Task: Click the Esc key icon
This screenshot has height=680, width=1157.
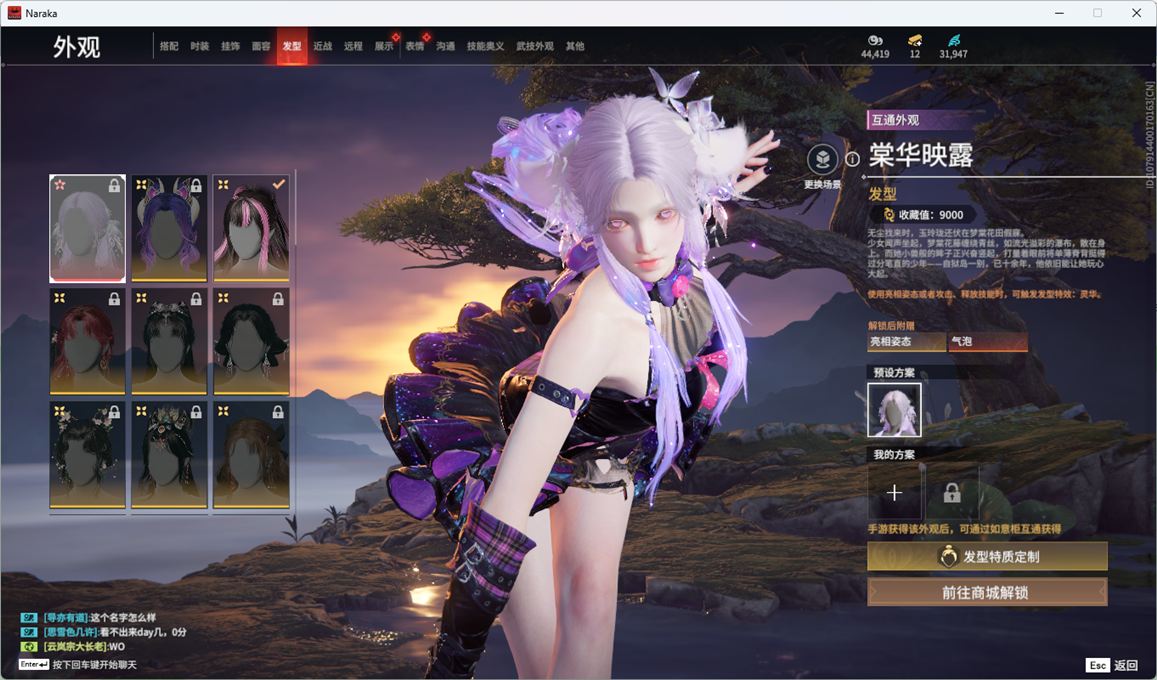Action: pyautogui.click(x=1098, y=665)
